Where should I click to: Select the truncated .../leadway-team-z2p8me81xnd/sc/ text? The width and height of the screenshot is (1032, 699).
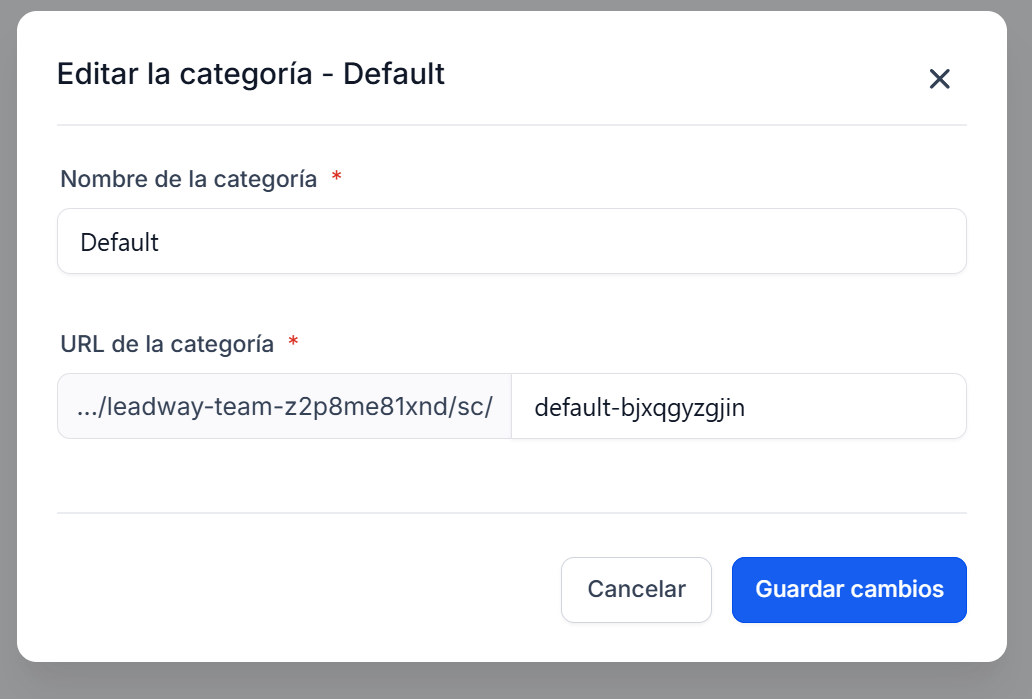(x=284, y=407)
